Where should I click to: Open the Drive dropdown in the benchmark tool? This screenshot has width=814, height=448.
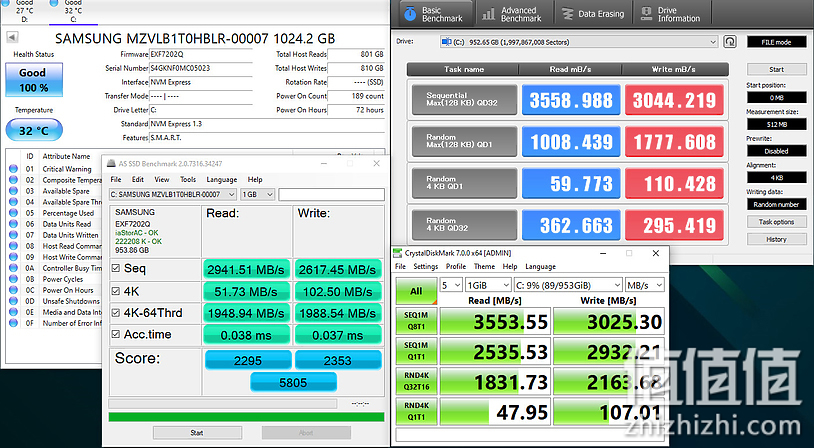(578, 42)
